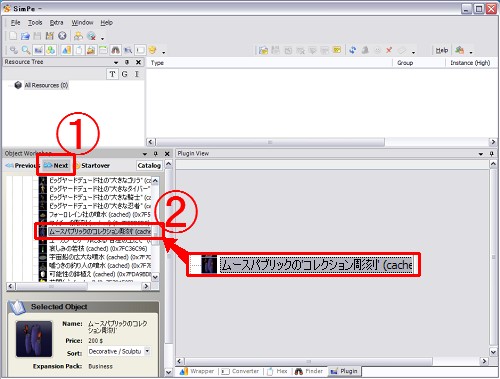Image resolution: width=500 pixels, height=379 pixels.
Task: Open the Sort dropdown showing Decorative / Sculptu
Action: [x=119, y=351]
